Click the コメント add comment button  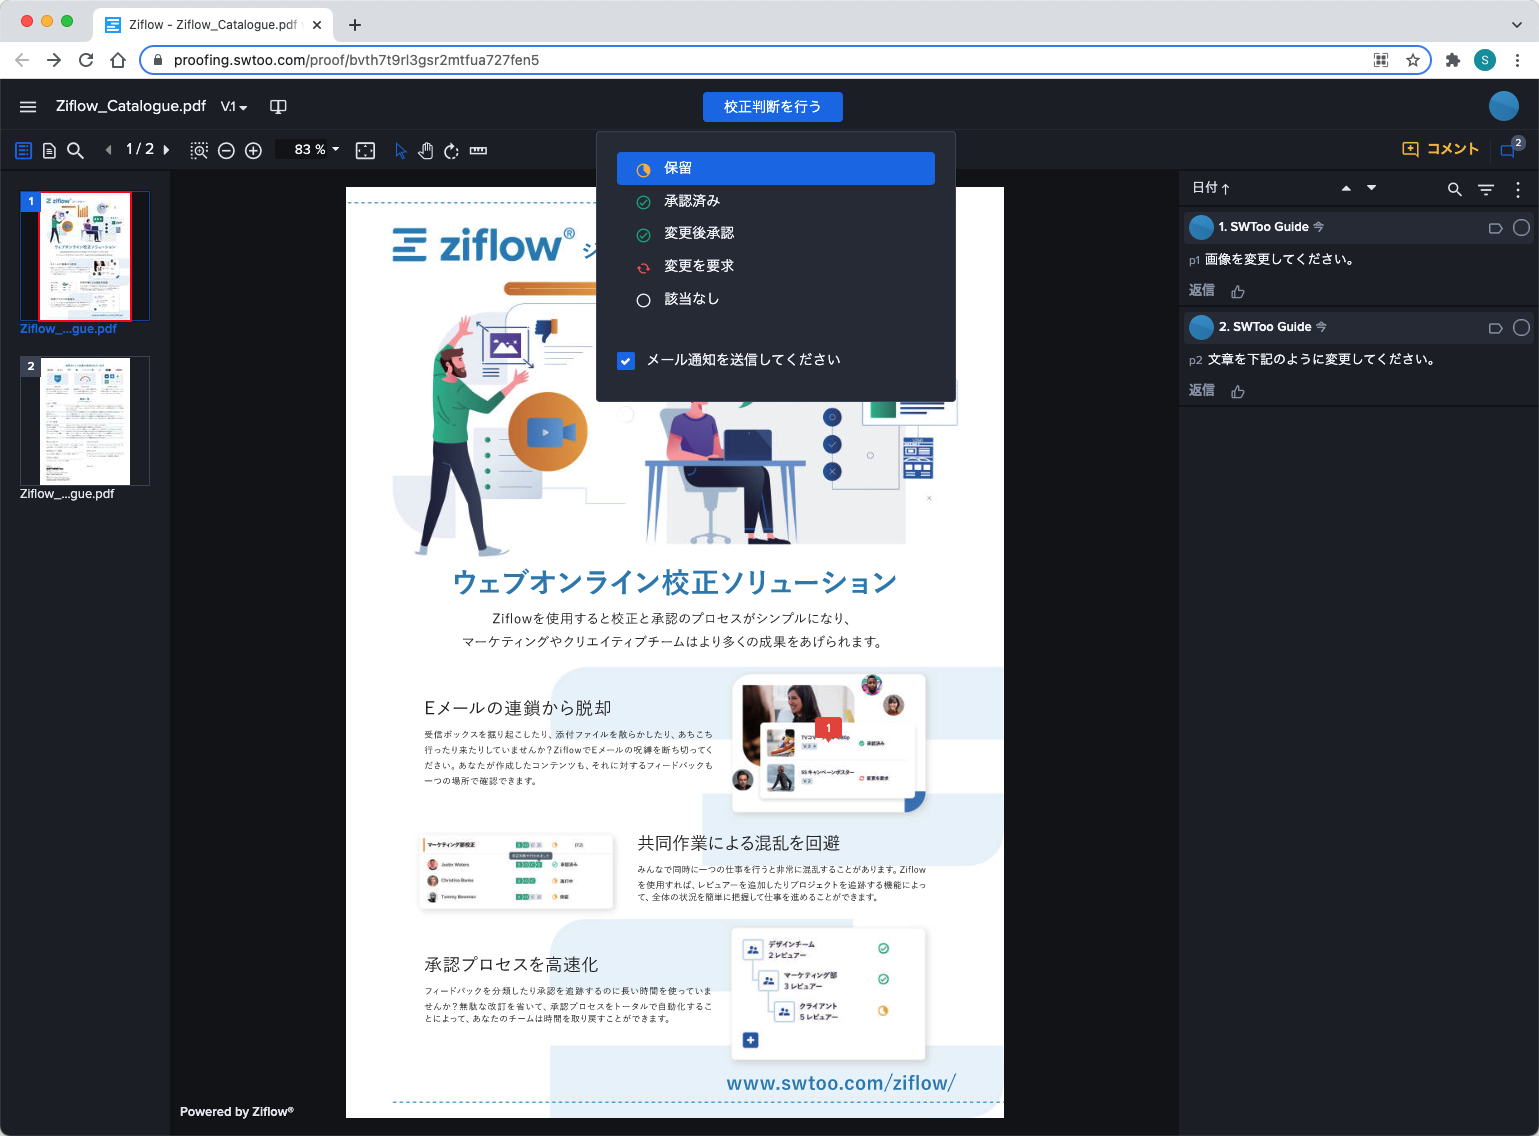click(1440, 149)
